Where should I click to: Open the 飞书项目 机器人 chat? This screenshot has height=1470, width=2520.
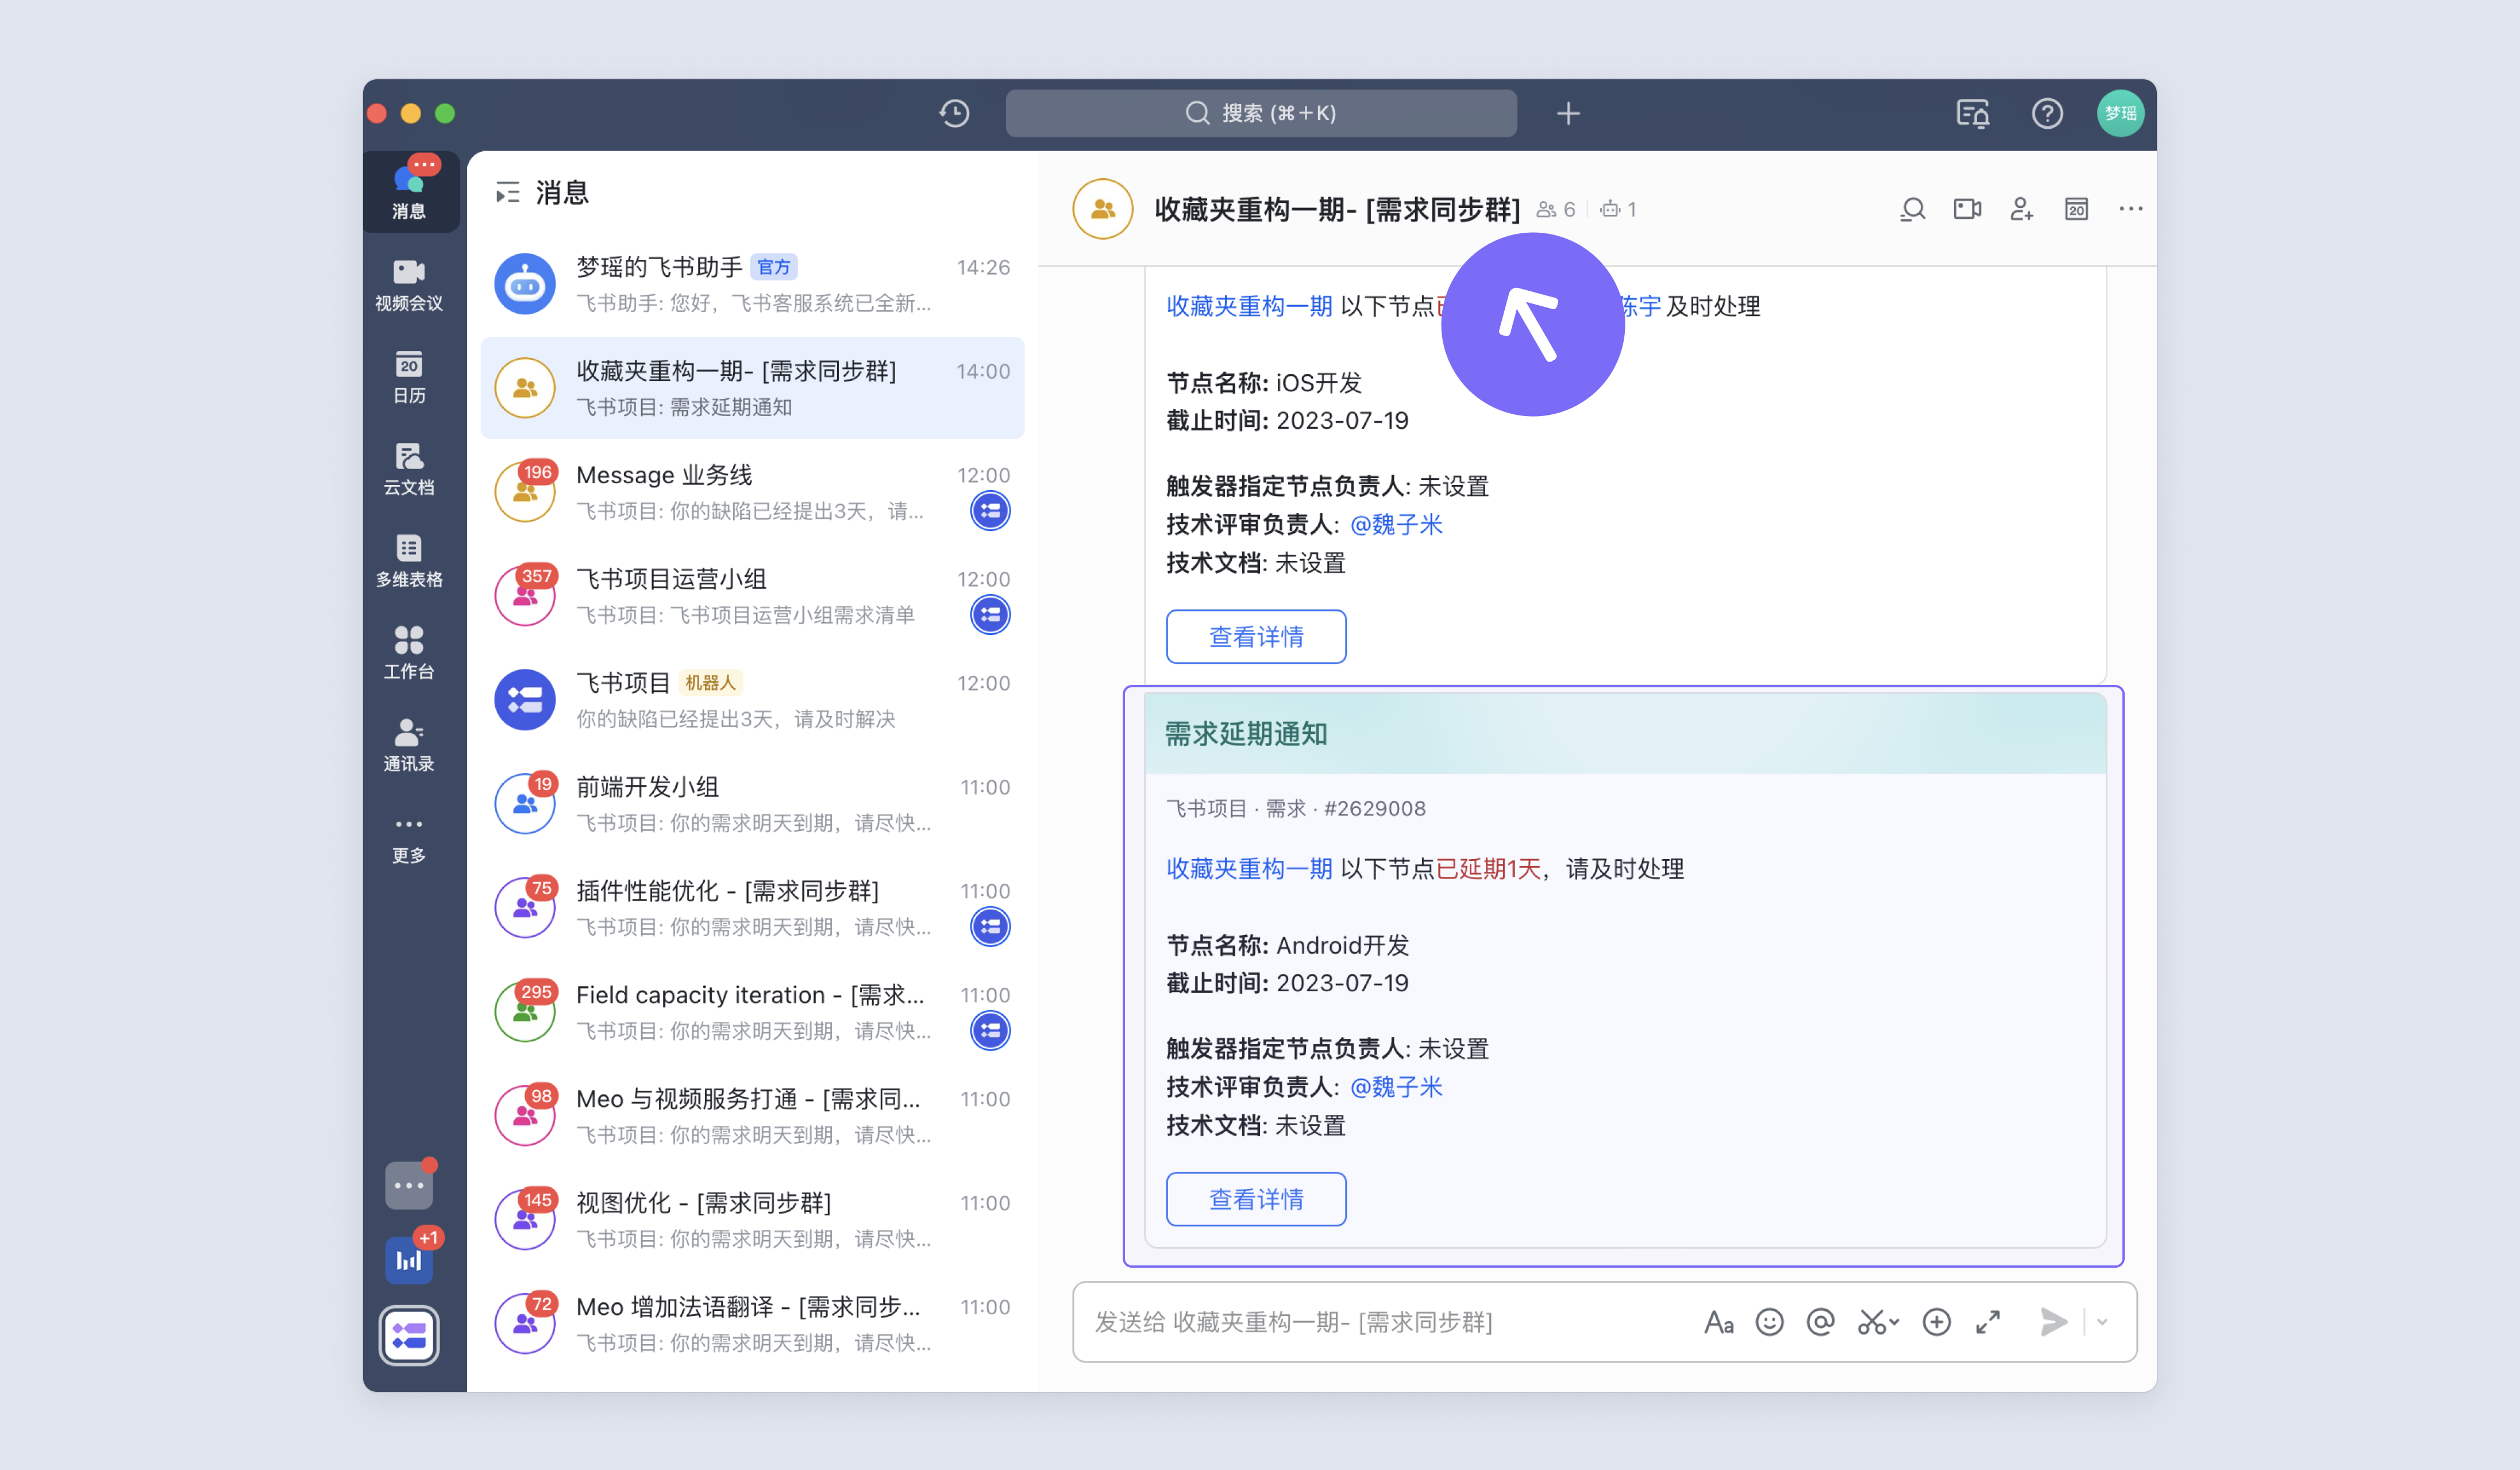click(x=752, y=700)
